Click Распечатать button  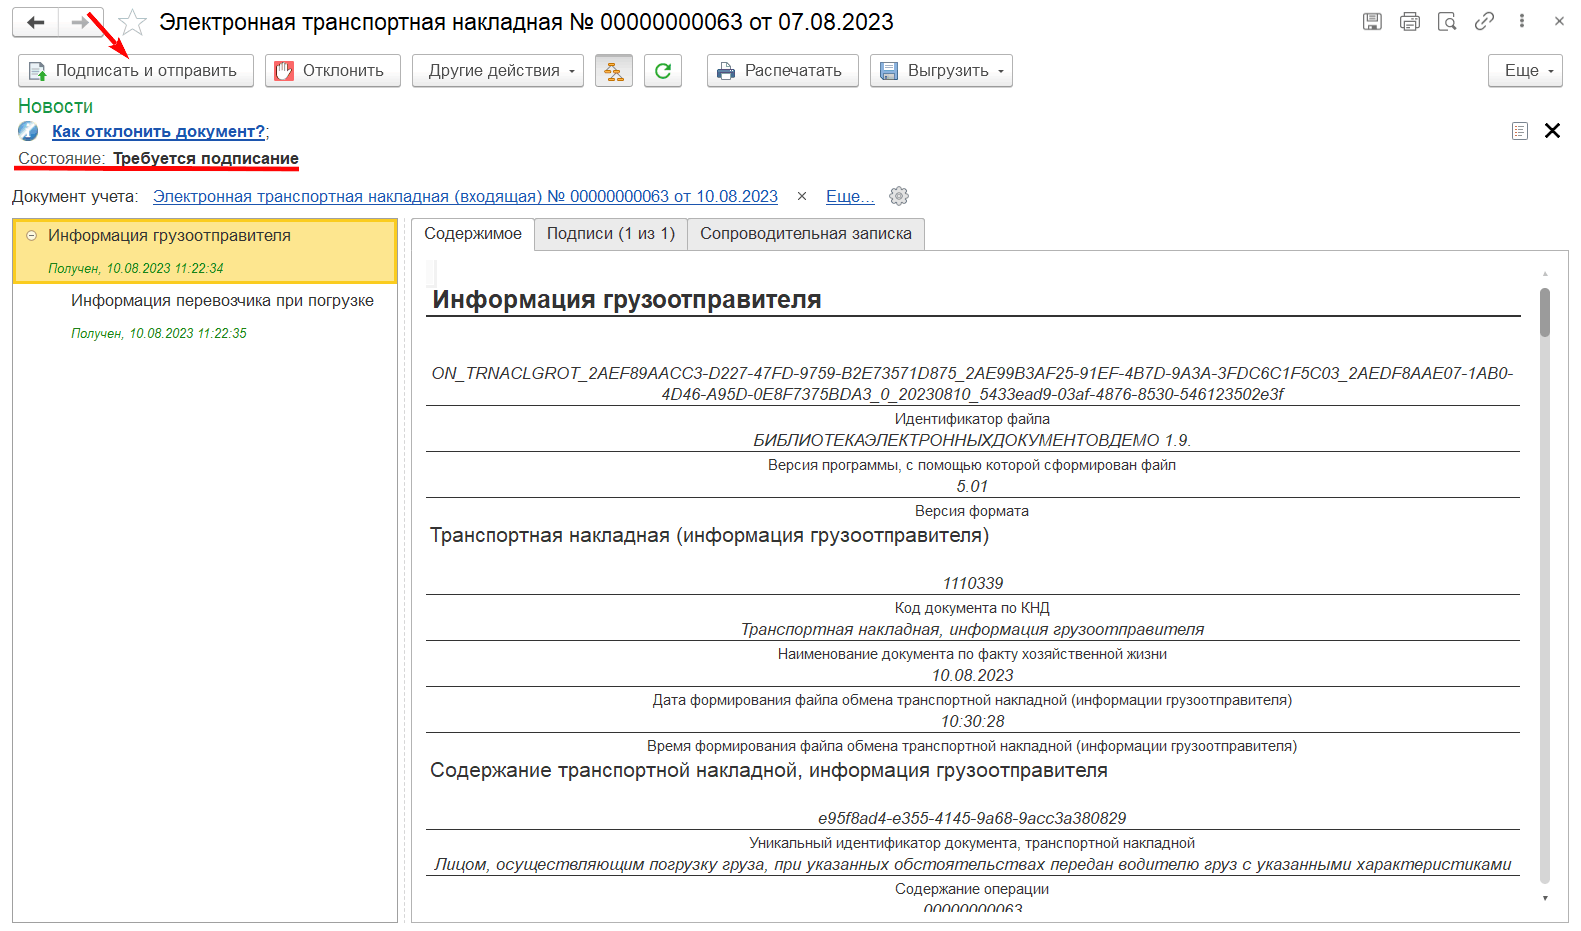(x=783, y=71)
